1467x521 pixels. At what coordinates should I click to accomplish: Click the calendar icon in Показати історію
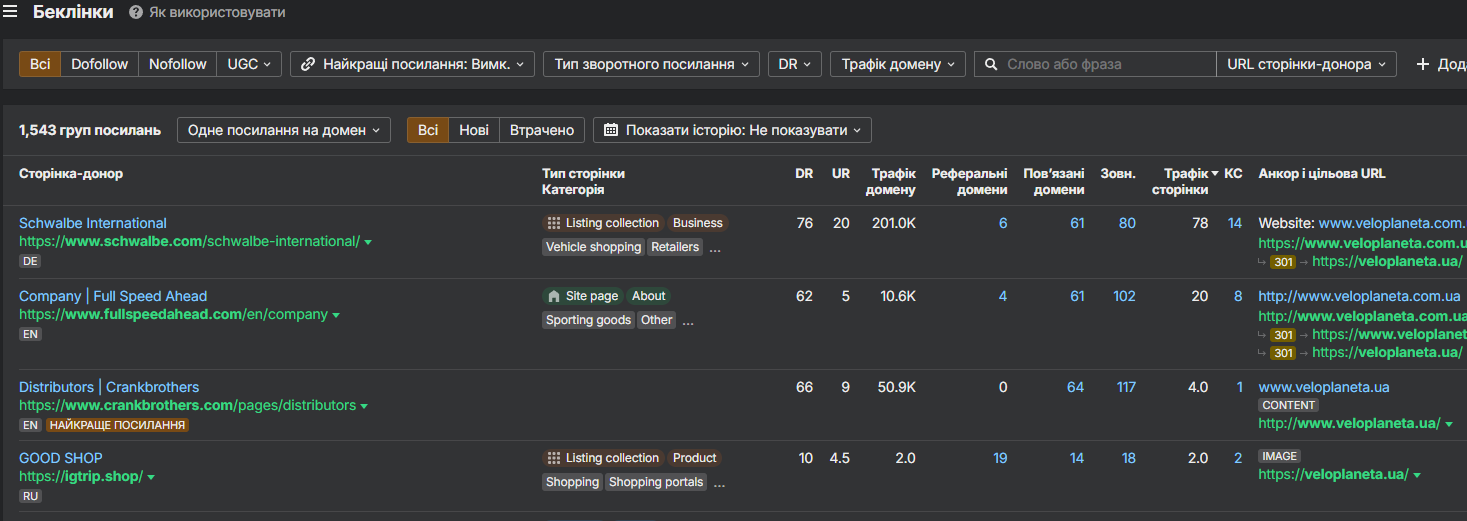611,130
